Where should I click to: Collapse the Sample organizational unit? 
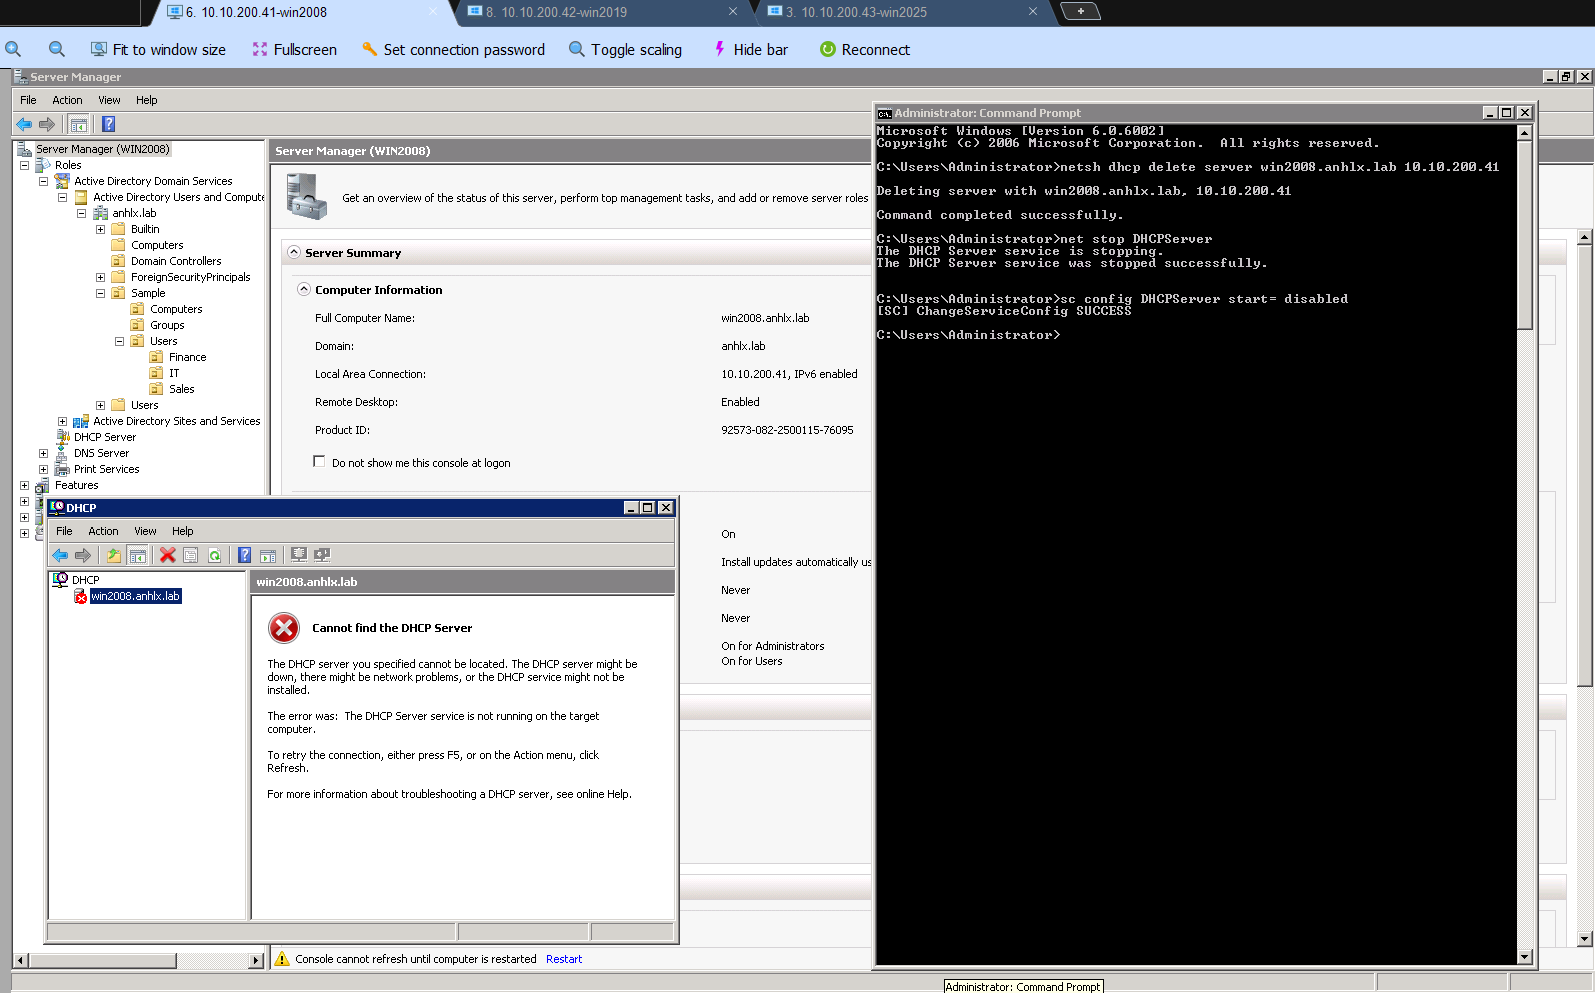click(100, 293)
